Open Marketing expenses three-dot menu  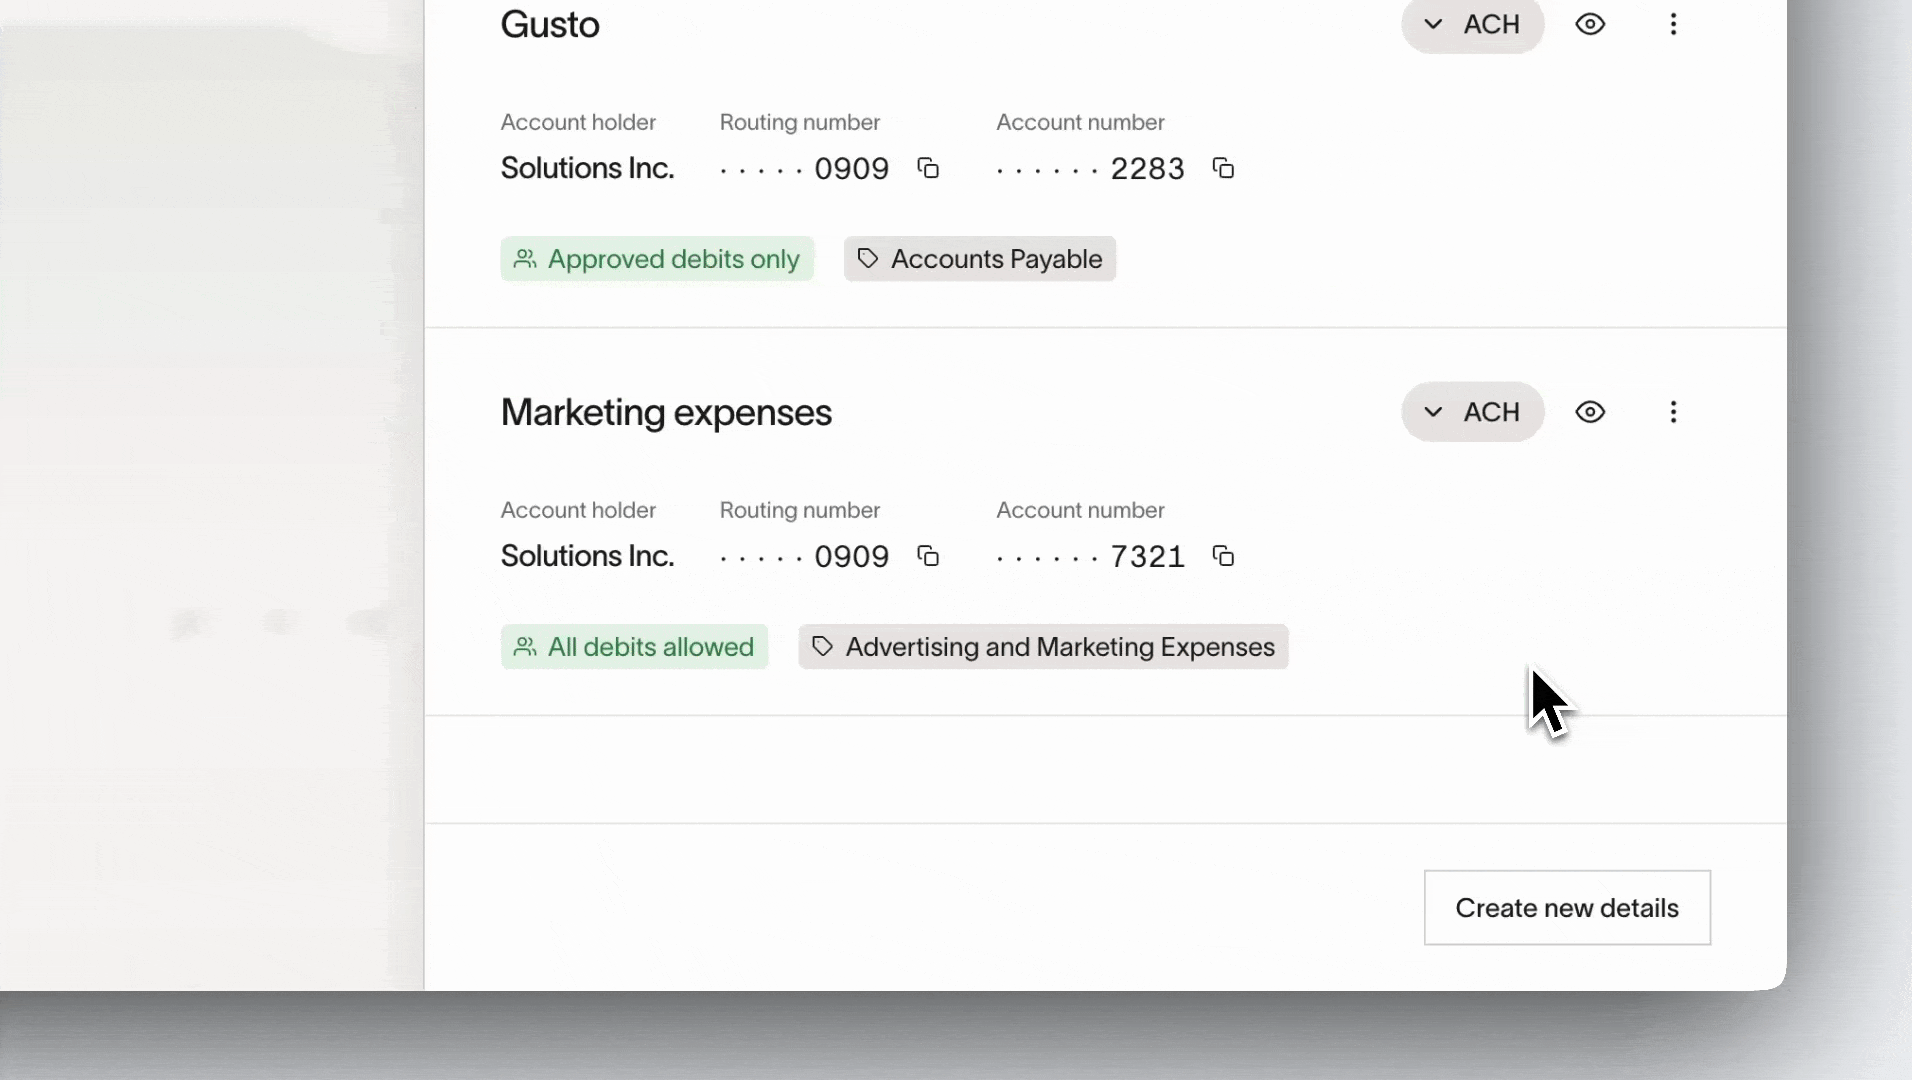point(1673,412)
